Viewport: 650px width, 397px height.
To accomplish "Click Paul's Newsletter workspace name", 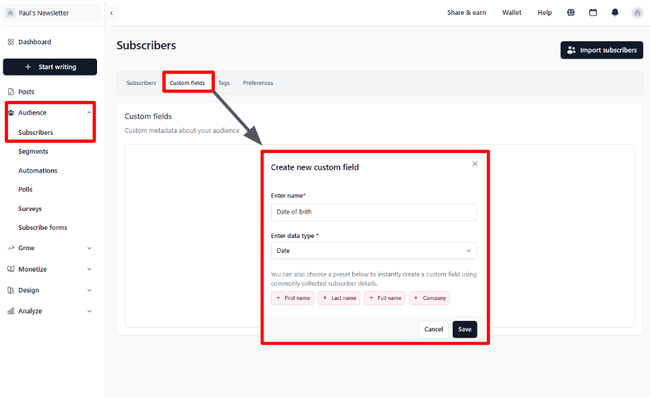I will click(x=44, y=13).
